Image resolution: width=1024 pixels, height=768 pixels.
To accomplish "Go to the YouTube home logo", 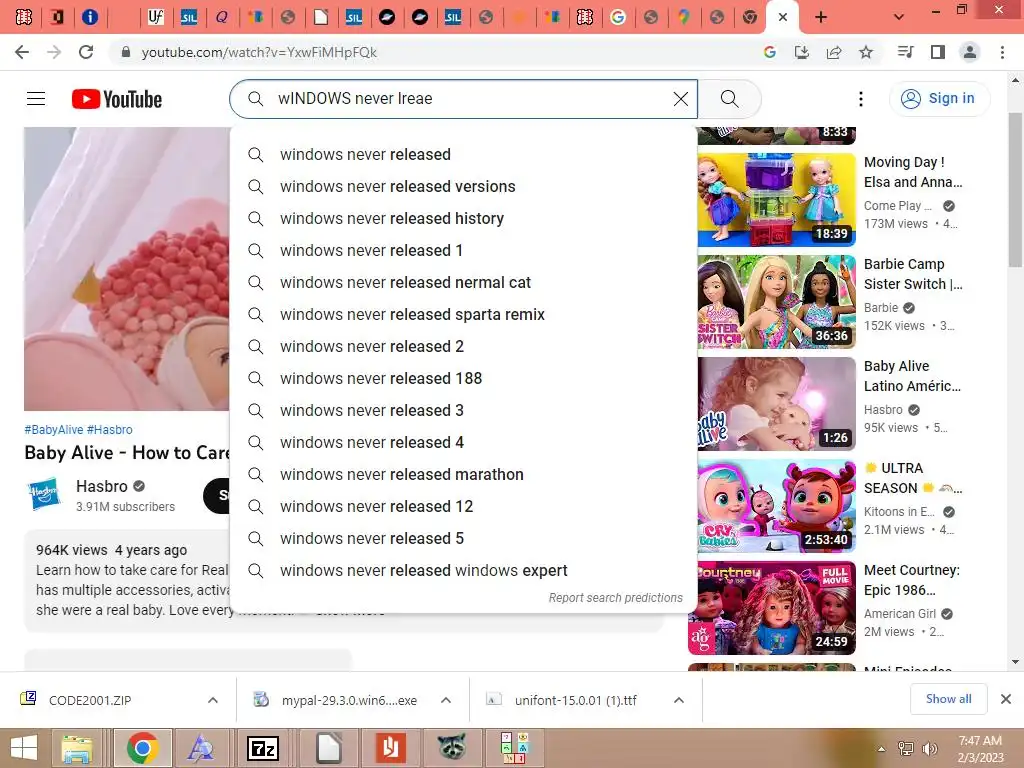I will point(117,99).
